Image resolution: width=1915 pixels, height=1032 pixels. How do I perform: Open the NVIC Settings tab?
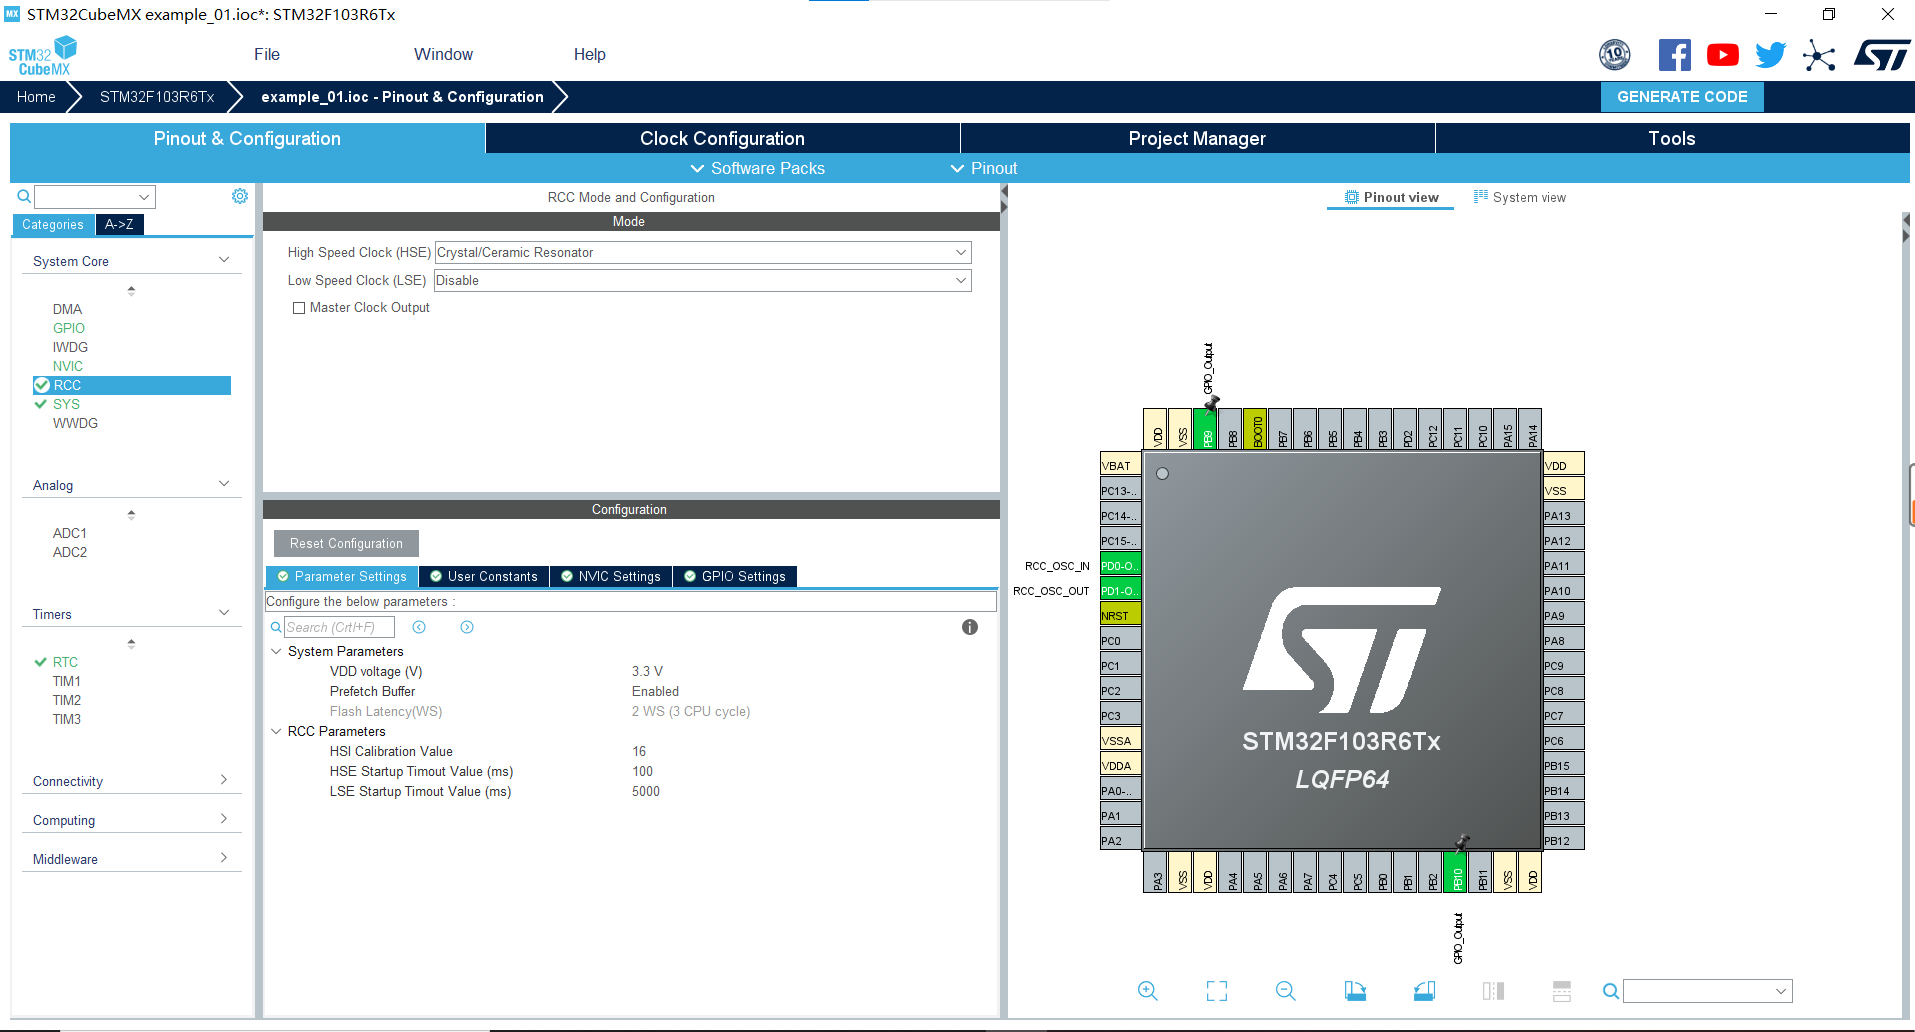coord(610,576)
